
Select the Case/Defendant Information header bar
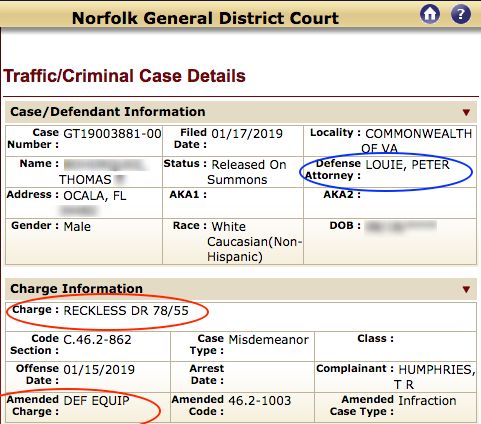[x=241, y=112]
